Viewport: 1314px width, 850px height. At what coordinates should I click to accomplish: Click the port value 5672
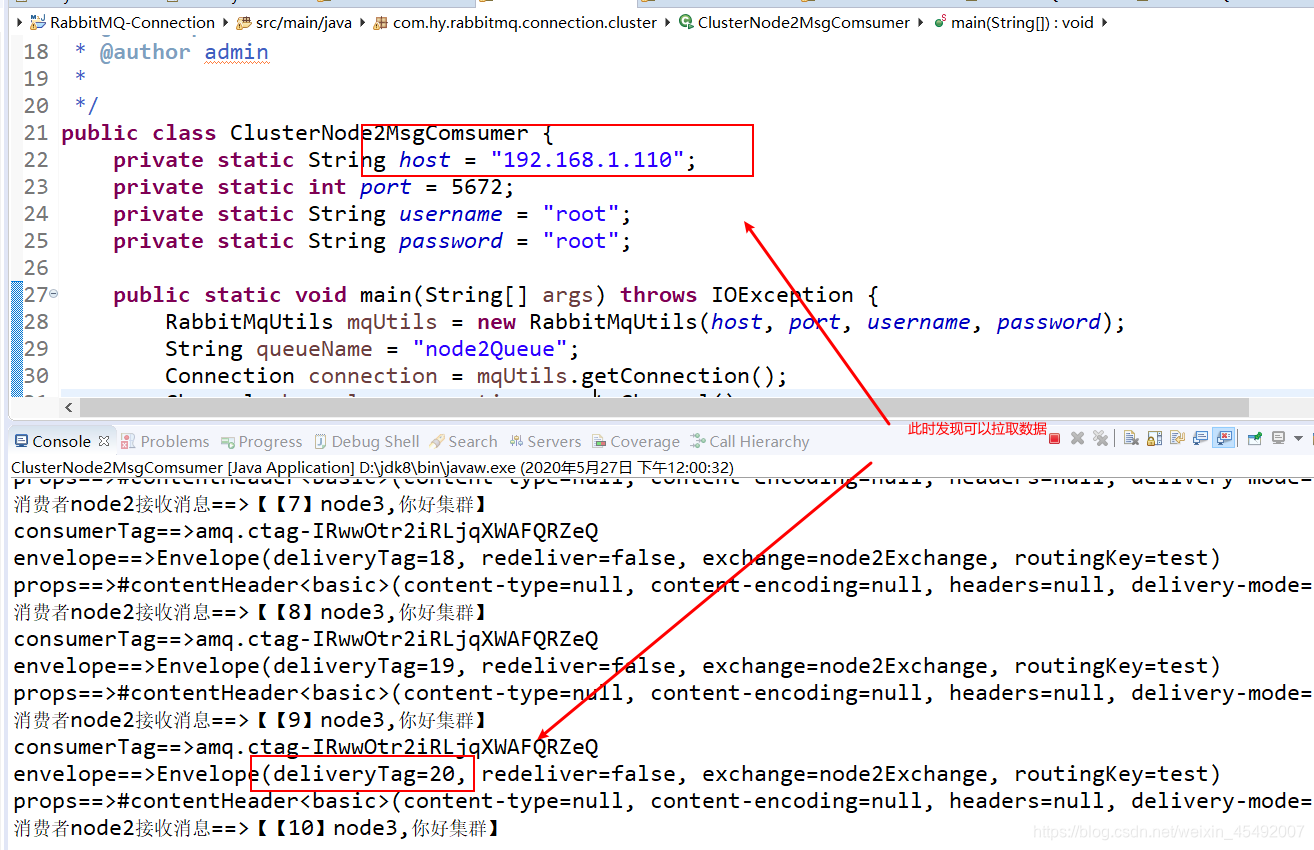(477, 187)
